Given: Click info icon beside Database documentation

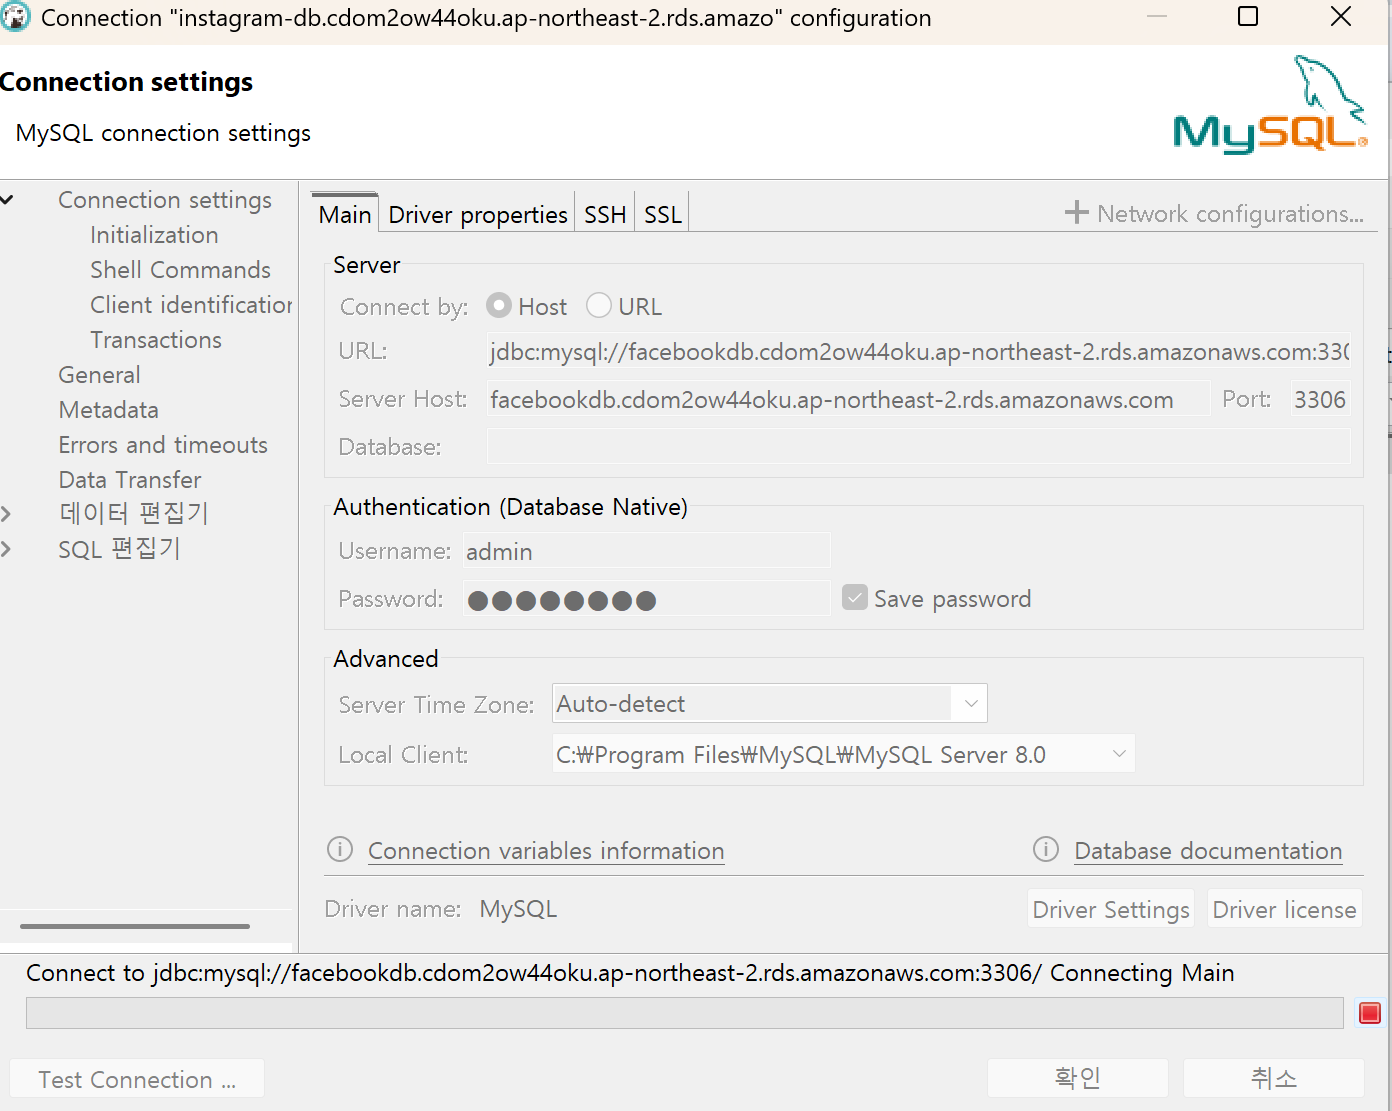Looking at the screenshot, I should 1046,850.
